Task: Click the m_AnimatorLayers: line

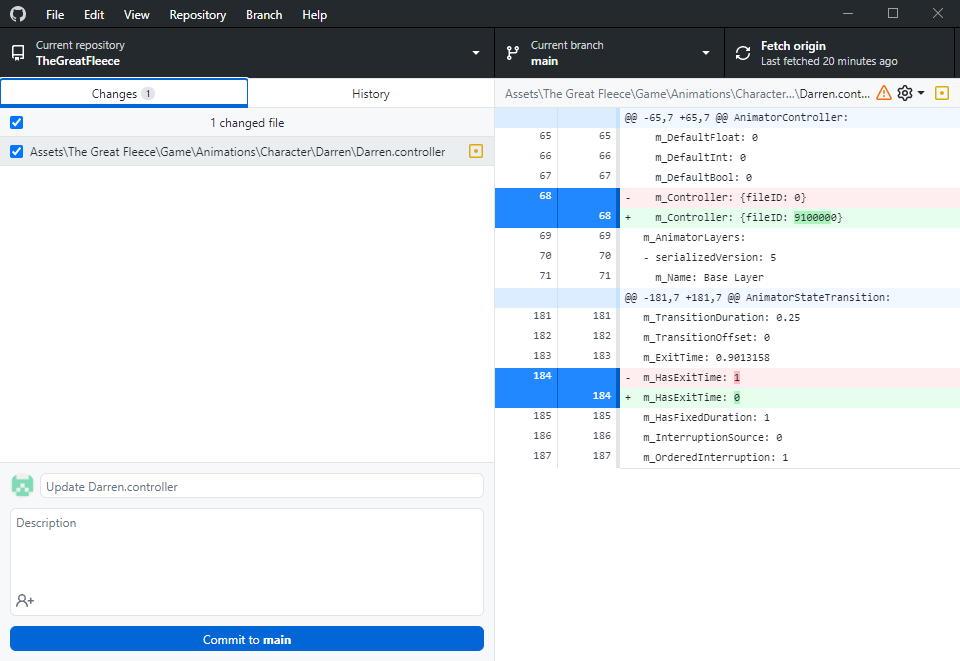Action: pyautogui.click(x=790, y=237)
